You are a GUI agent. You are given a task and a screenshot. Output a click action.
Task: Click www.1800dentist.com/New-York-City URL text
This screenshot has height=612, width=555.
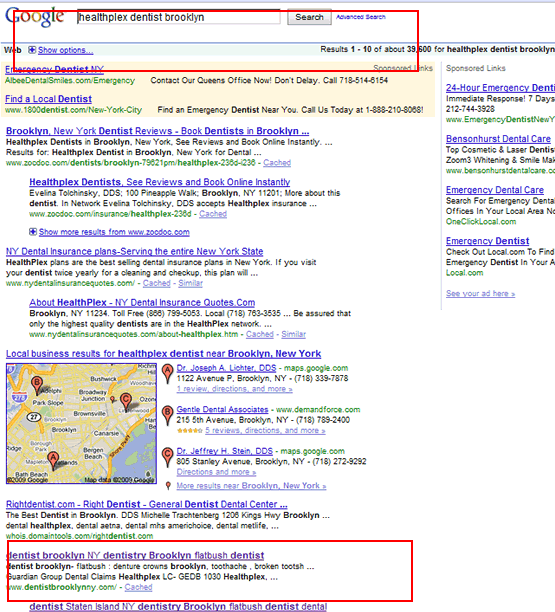pyautogui.click(x=73, y=110)
